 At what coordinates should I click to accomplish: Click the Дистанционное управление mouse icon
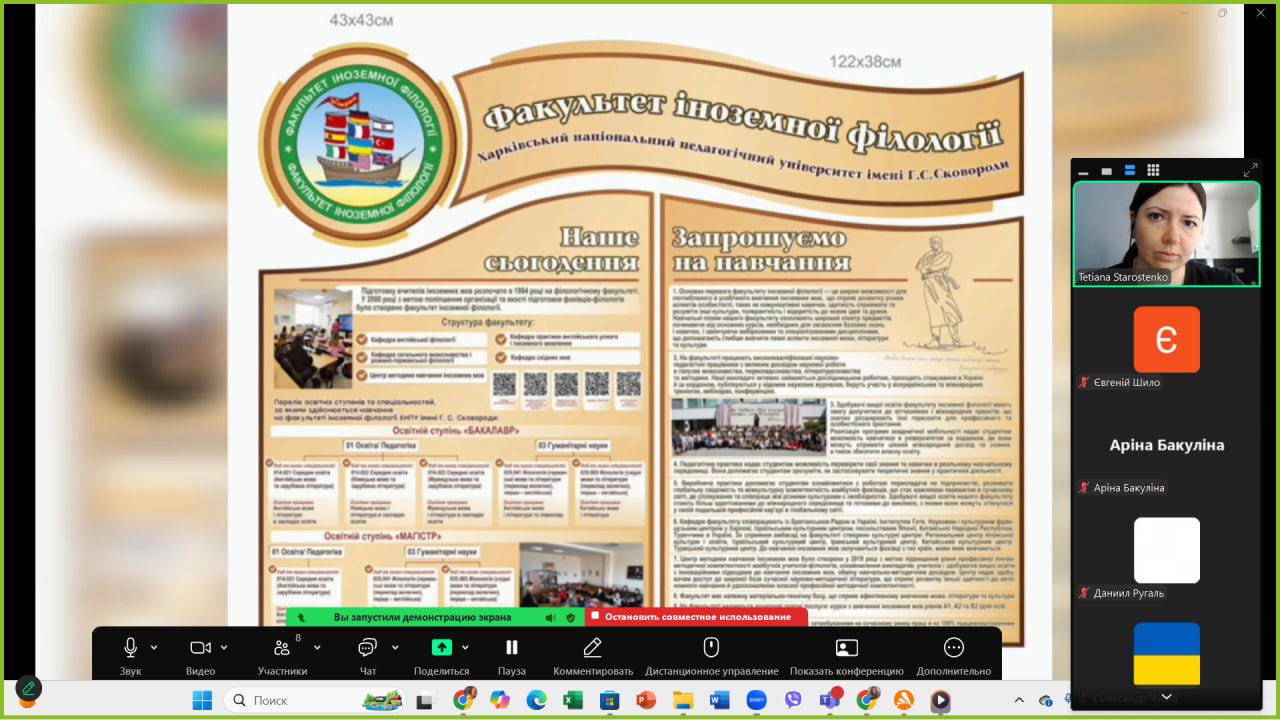point(711,648)
